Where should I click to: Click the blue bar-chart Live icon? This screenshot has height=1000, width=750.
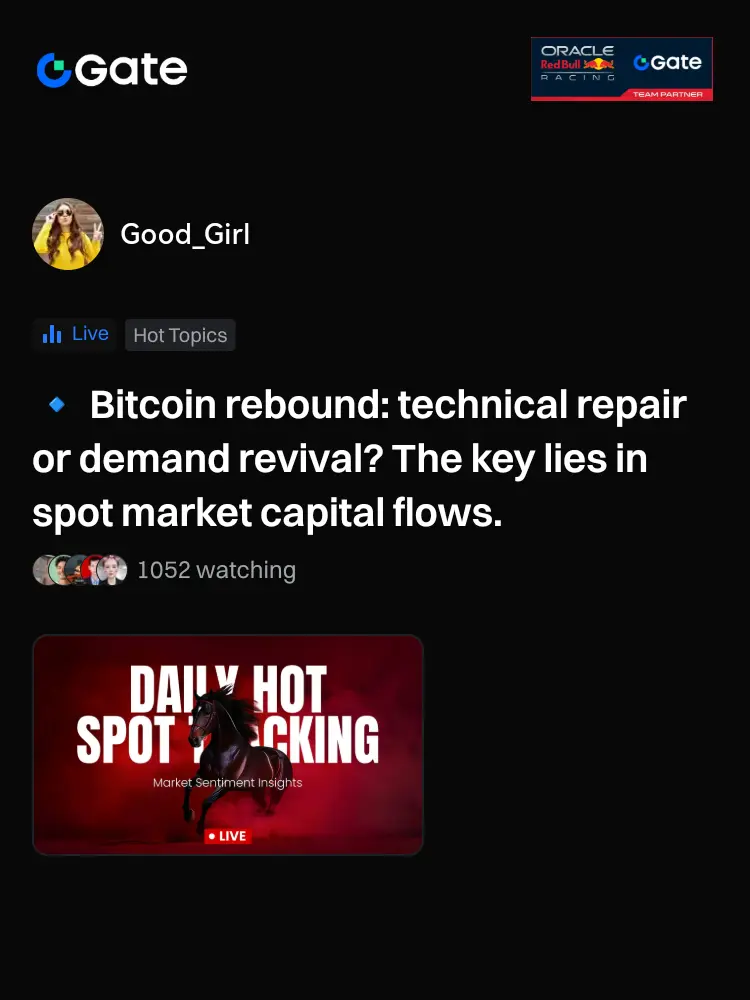click(x=52, y=334)
